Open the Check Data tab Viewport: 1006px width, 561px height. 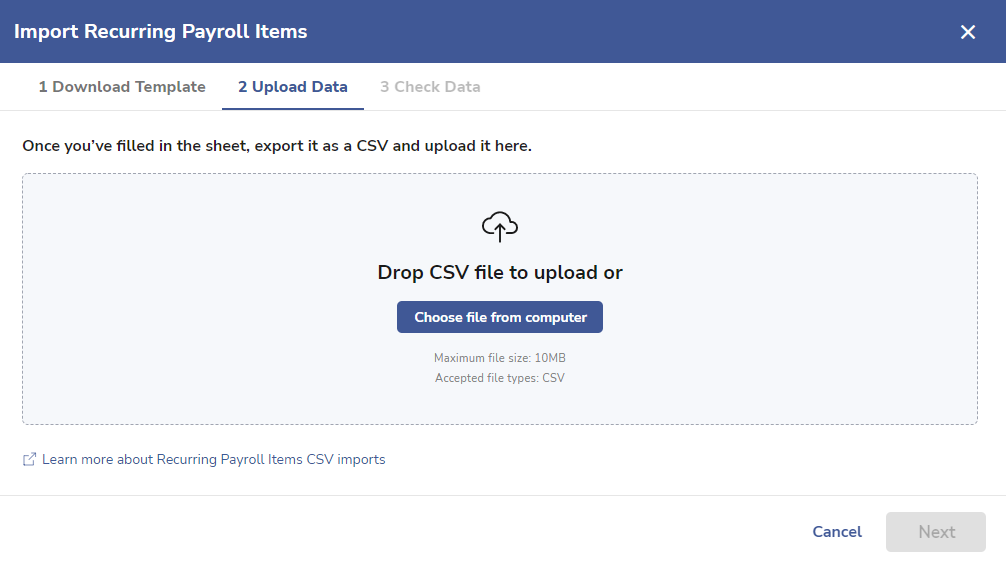430,87
